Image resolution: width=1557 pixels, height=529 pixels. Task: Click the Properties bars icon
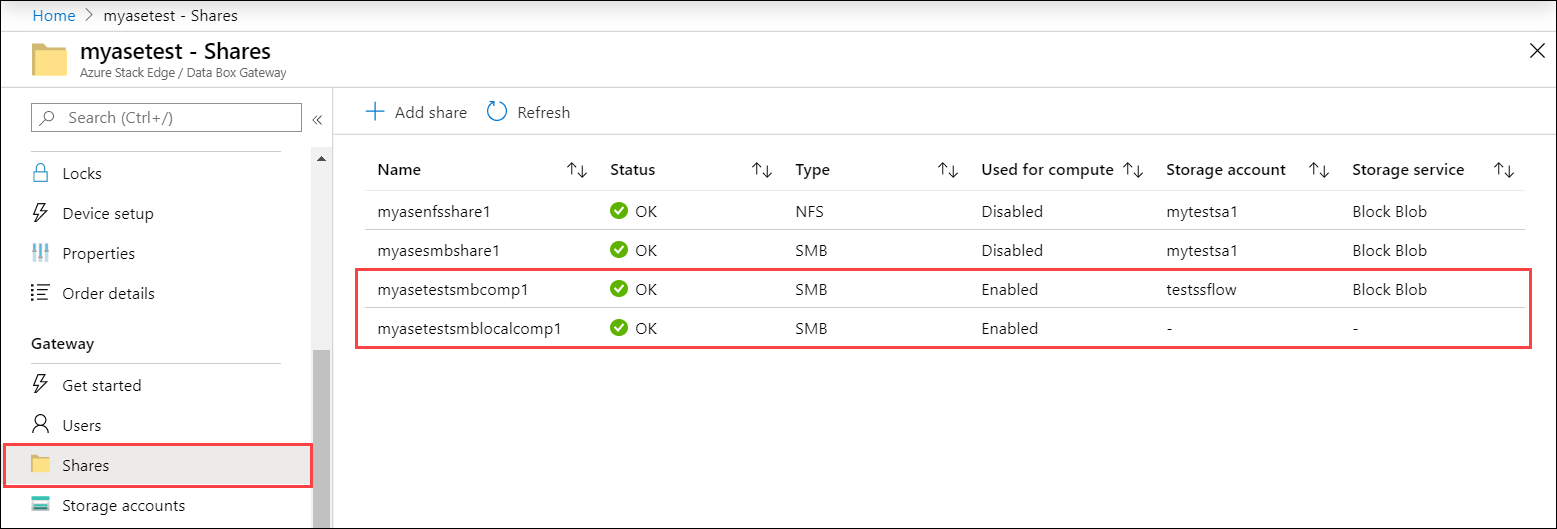tap(41, 252)
